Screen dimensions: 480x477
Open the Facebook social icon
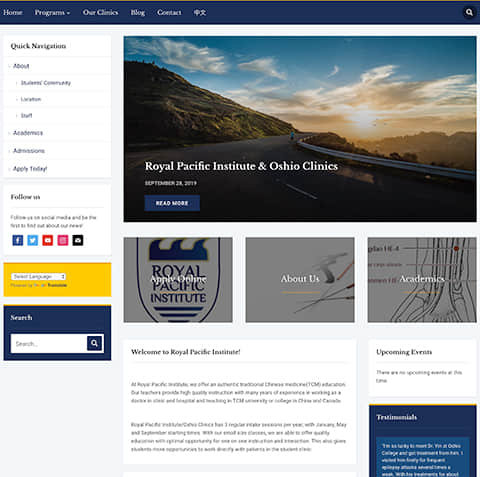tap(18, 240)
